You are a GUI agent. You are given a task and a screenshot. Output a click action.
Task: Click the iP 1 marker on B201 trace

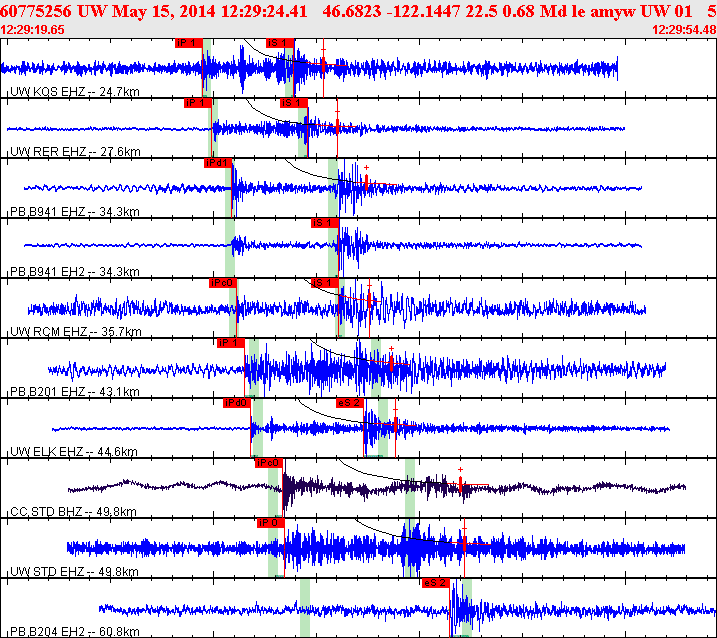click(230, 343)
